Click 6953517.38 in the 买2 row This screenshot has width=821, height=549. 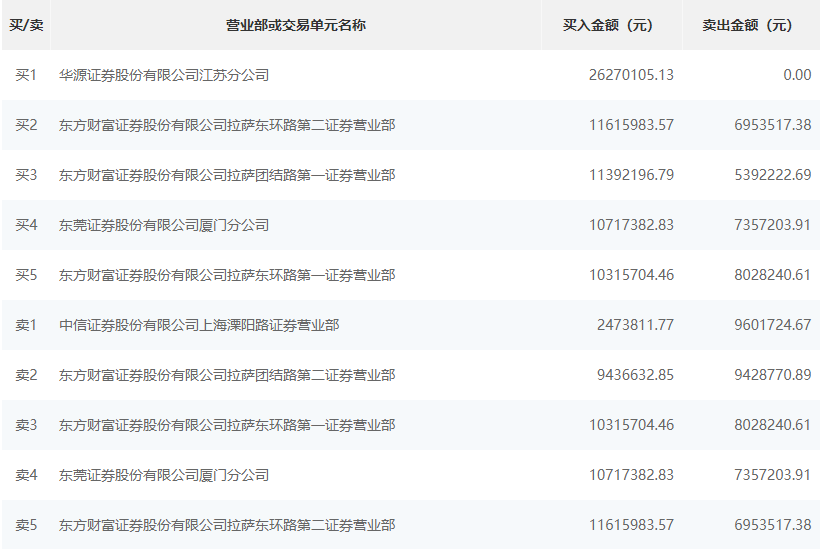tap(772, 125)
